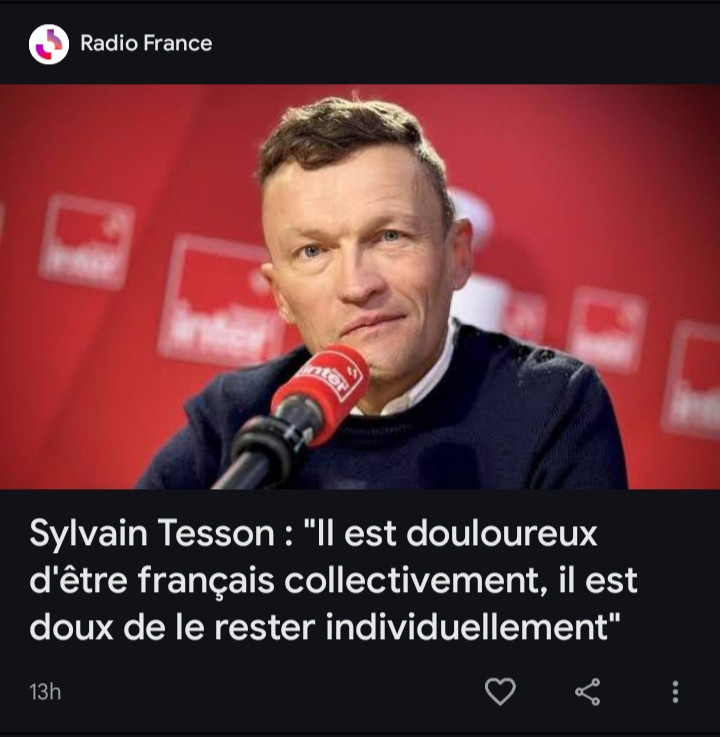Screen dimensions: 720x737
Task: Click the word "France" in the source label
Action: [x=178, y=43]
